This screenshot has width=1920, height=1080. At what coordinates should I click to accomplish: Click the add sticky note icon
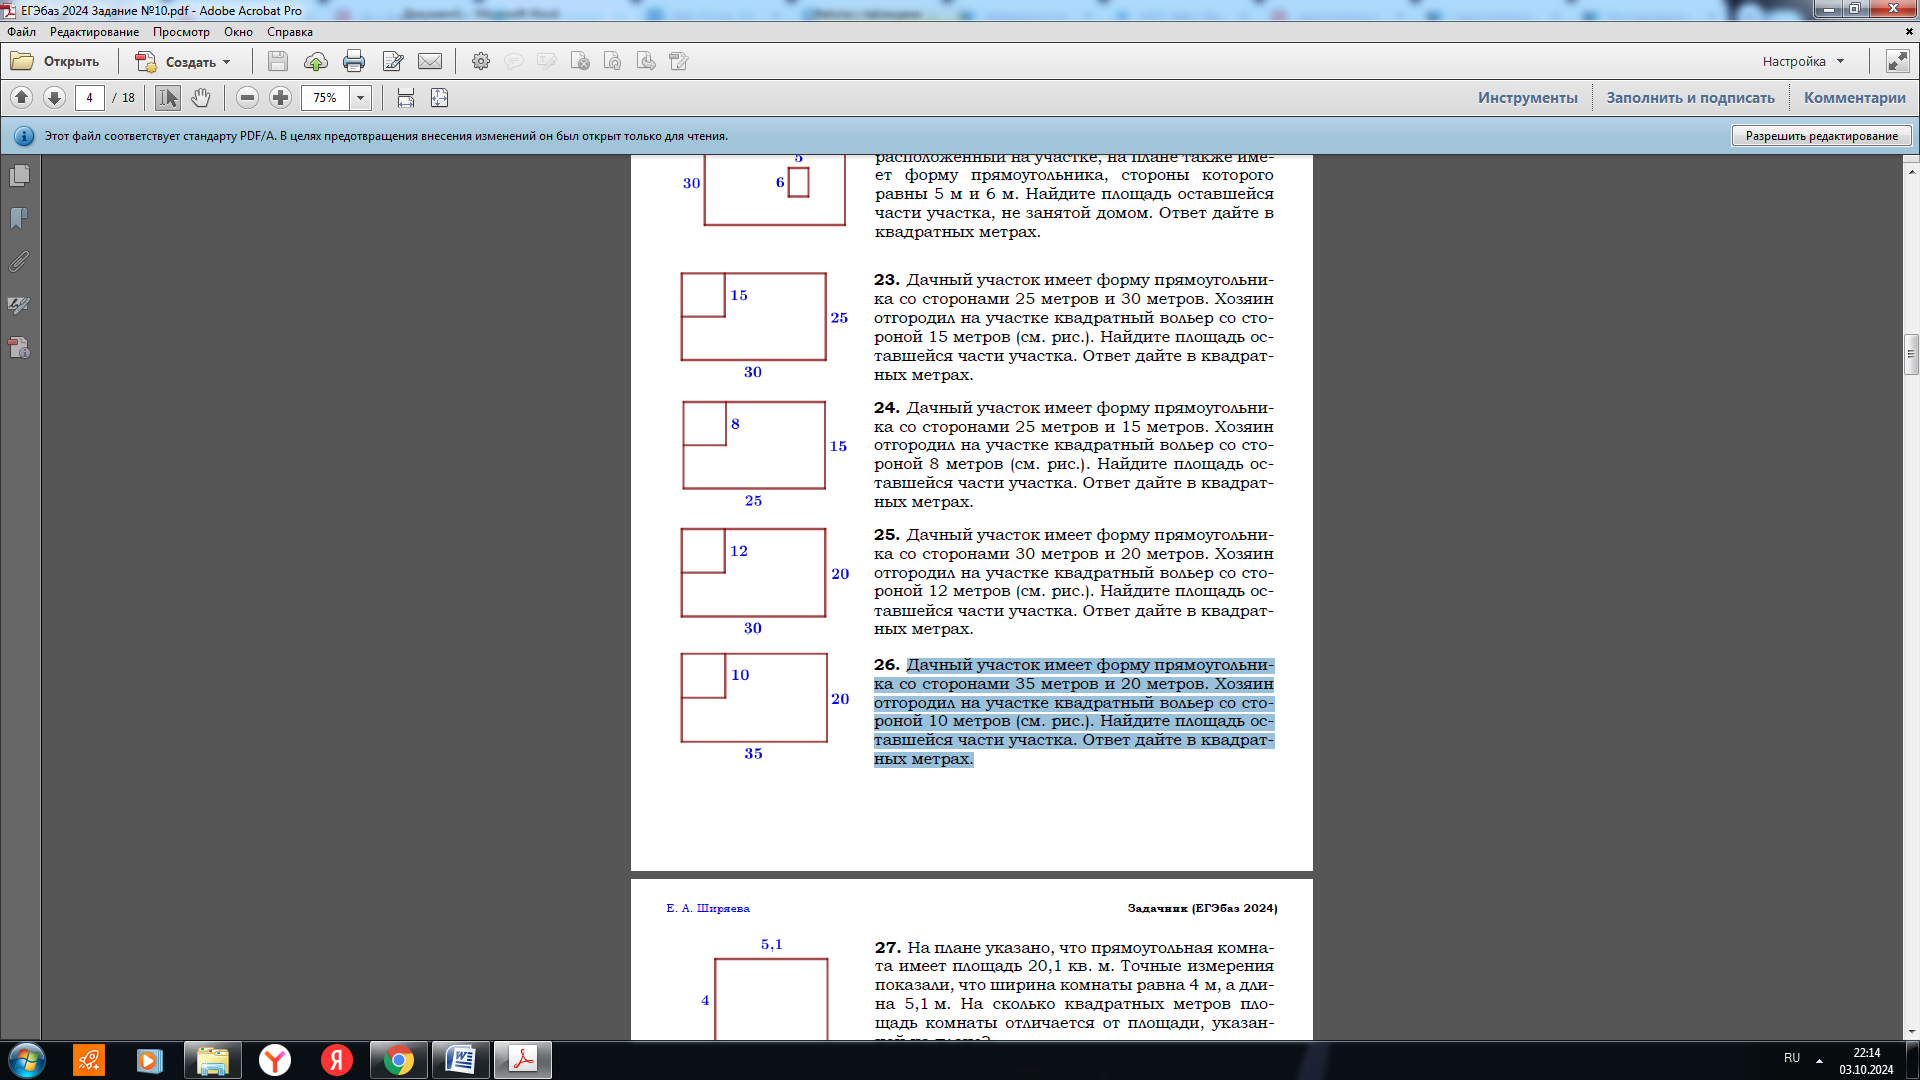[514, 61]
